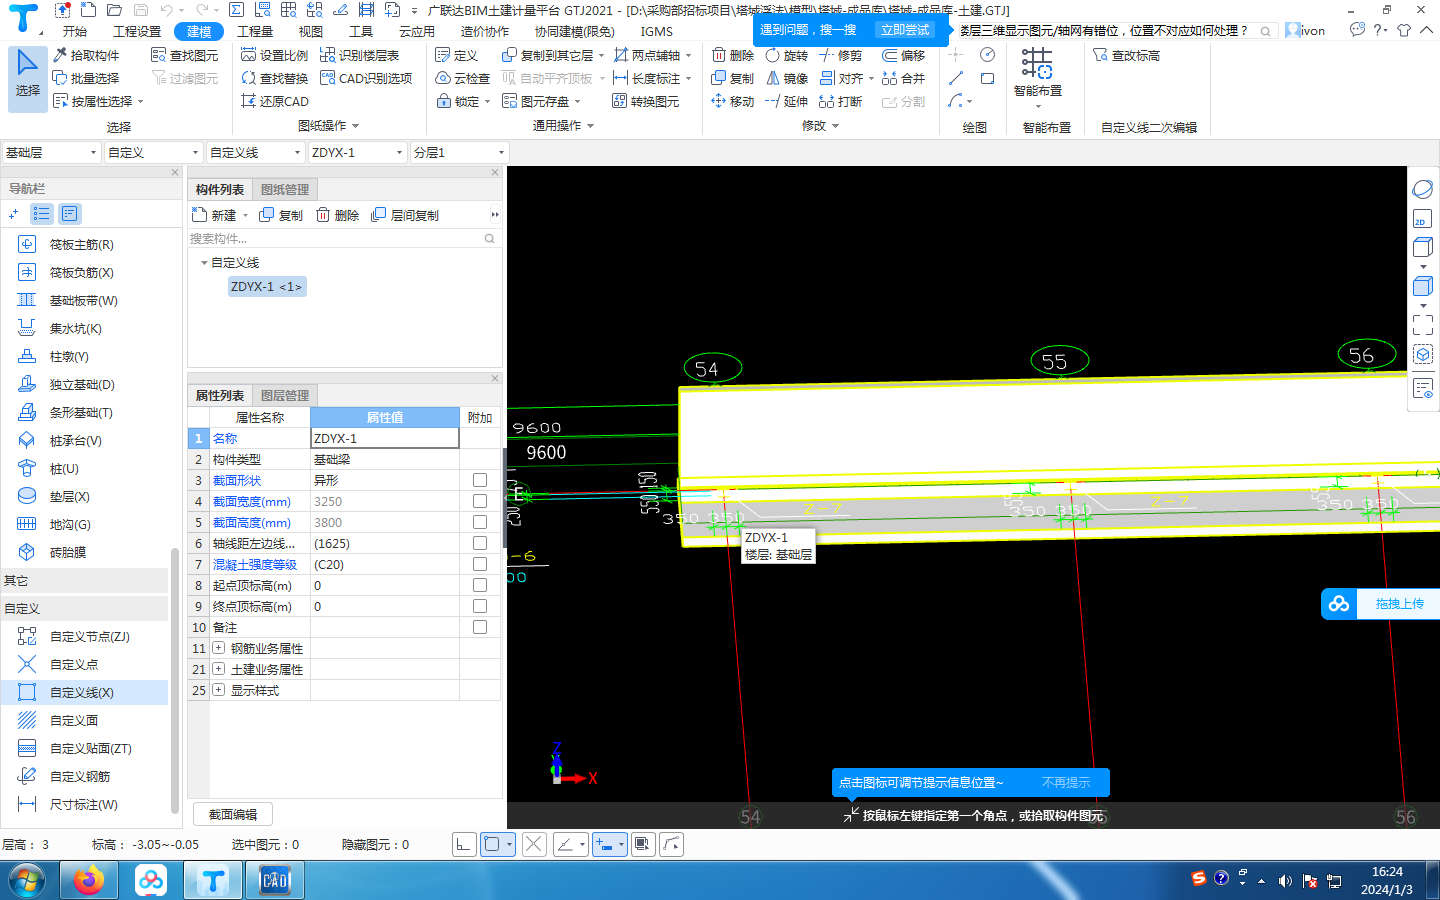Tick the 备注 attach checkbox

480,627
